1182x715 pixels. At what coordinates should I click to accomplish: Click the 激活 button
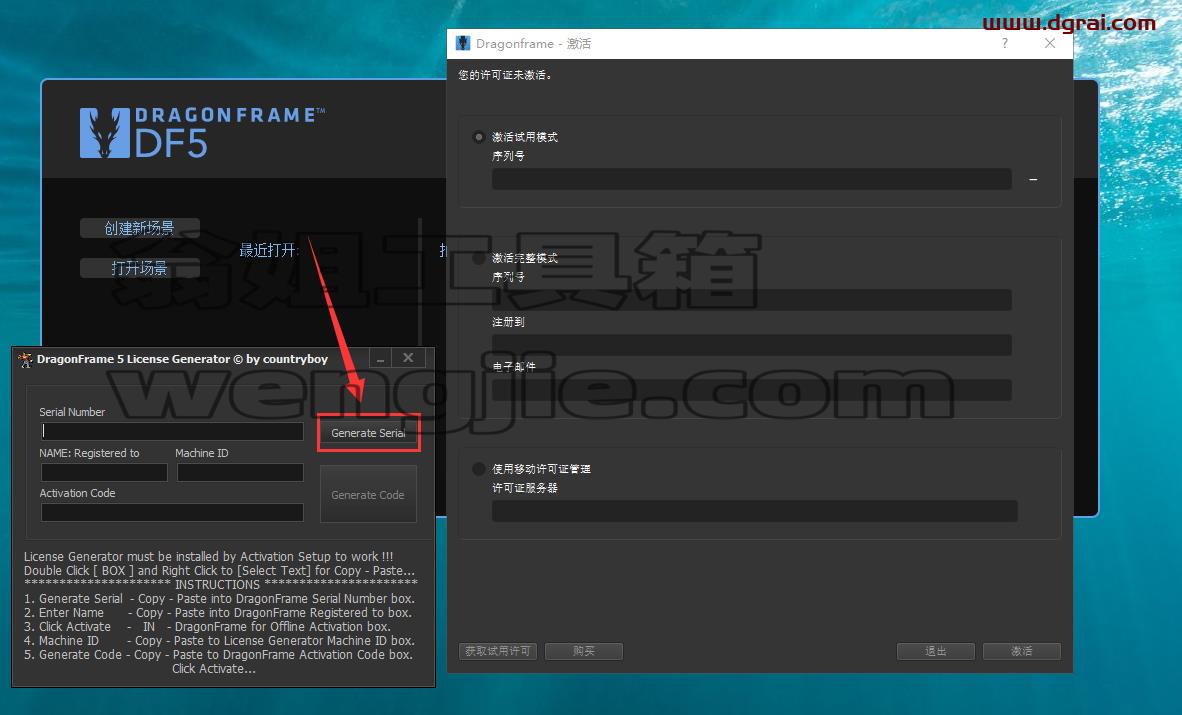1021,651
